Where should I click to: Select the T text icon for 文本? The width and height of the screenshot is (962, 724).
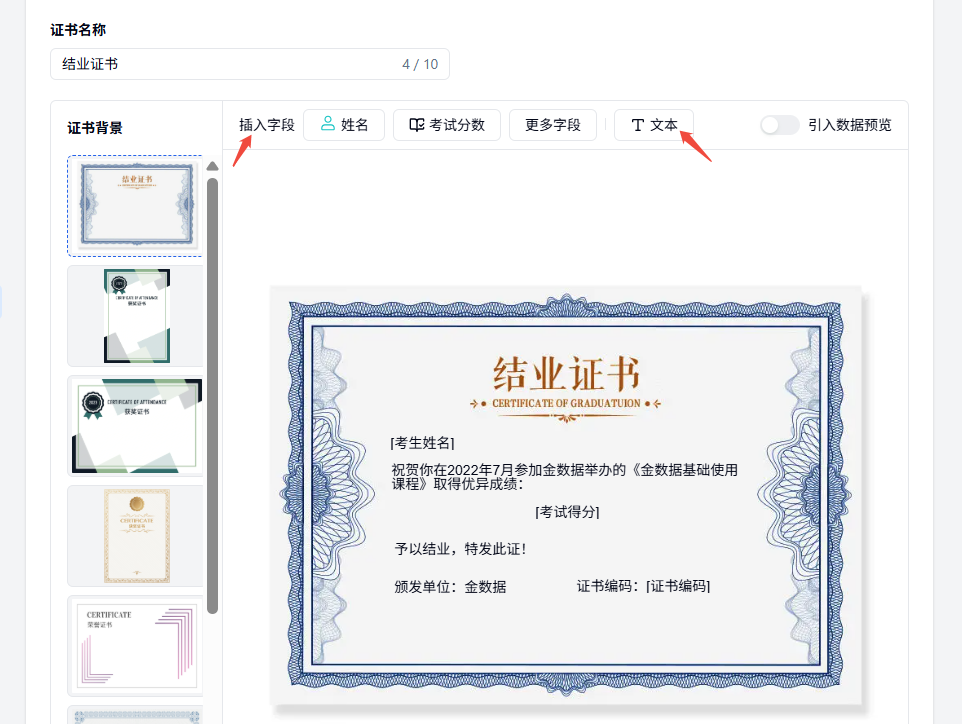coord(637,125)
